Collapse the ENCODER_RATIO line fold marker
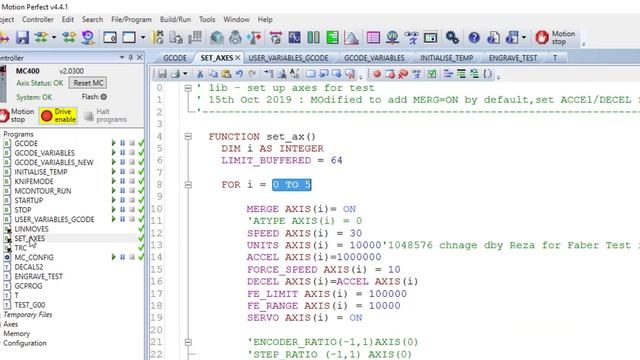This screenshot has width=640, height=360. tap(188, 342)
